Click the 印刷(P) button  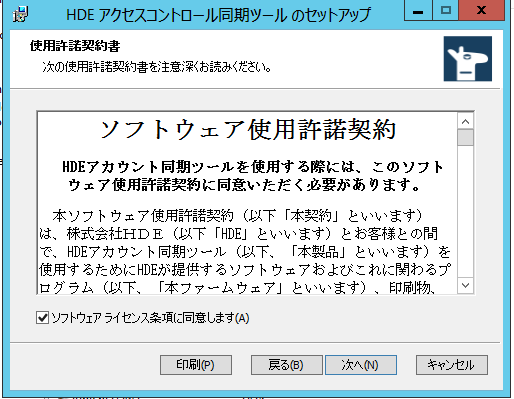(x=196, y=365)
